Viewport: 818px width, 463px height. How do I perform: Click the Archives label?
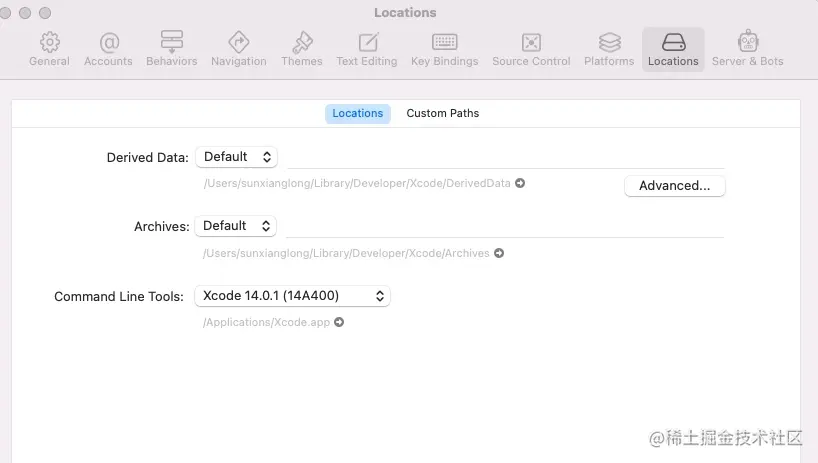[x=162, y=227]
